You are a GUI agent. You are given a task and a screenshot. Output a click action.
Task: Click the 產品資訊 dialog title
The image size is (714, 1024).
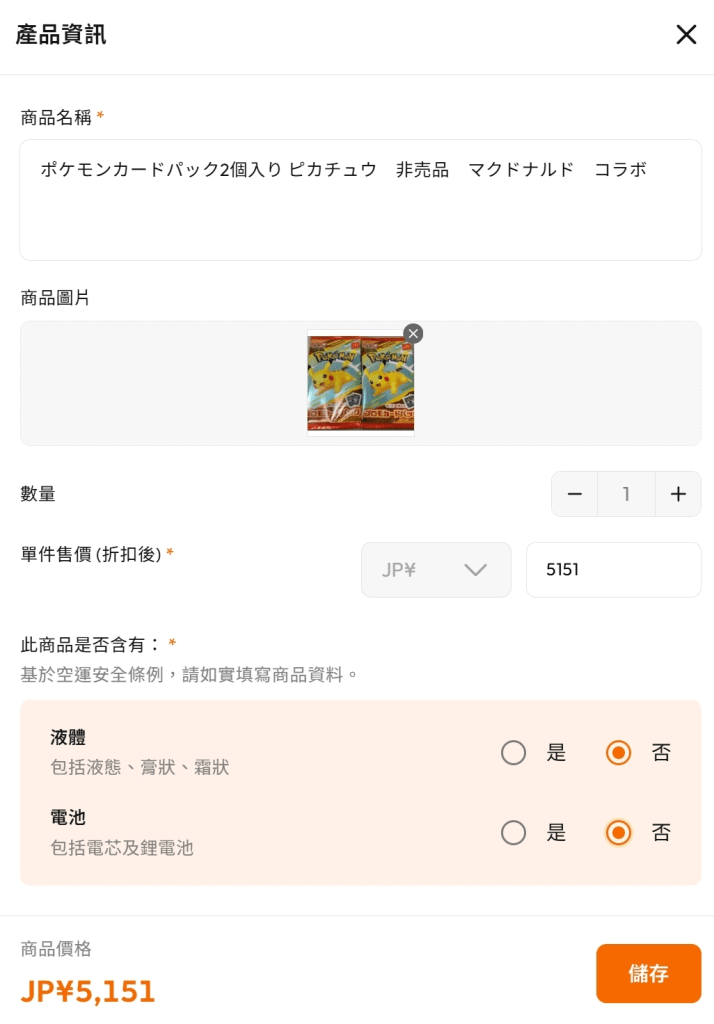click(61, 35)
